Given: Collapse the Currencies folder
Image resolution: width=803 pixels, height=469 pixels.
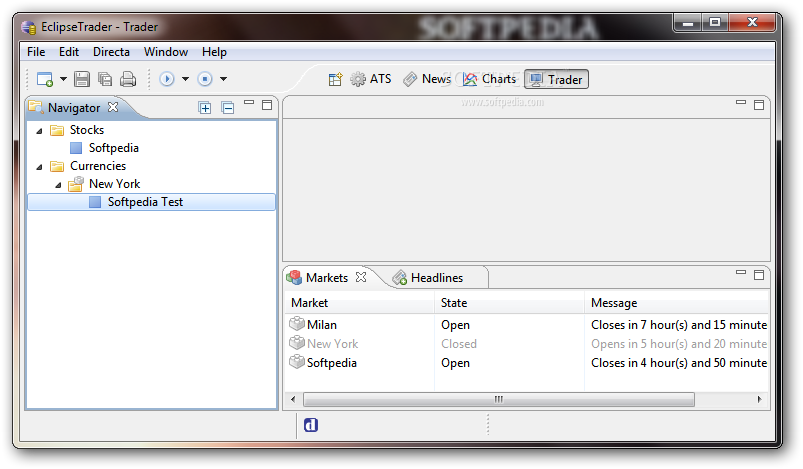Looking at the screenshot, I should pos(39,167).
